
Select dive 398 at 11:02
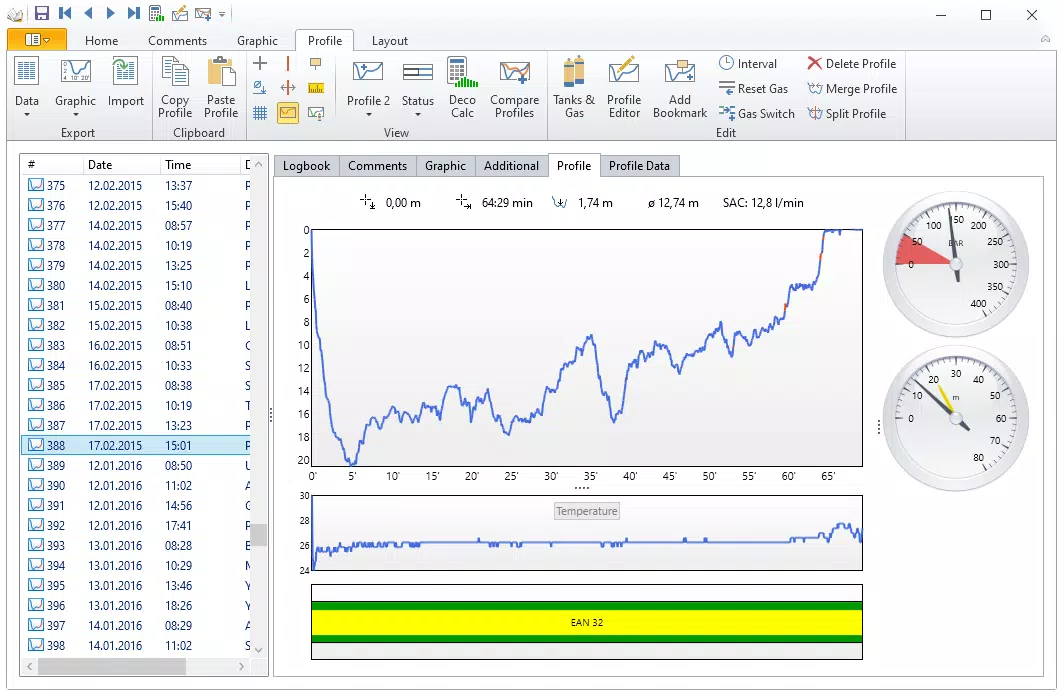click(138, 645)
